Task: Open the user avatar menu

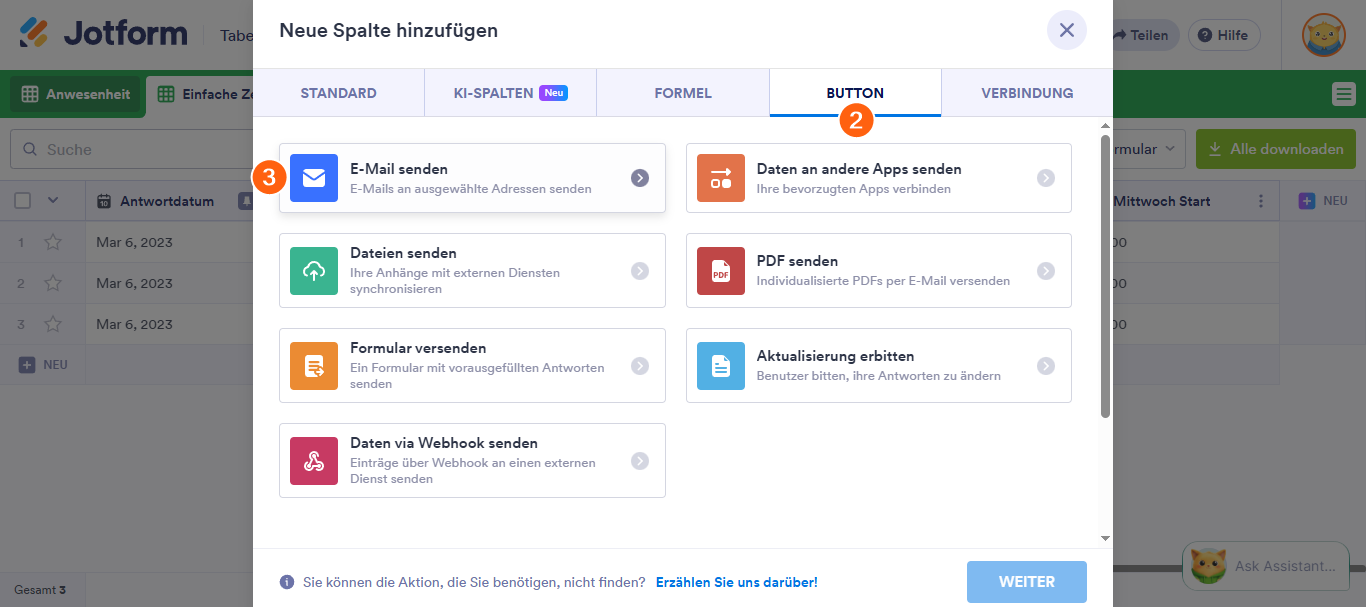Action: 1323,35
